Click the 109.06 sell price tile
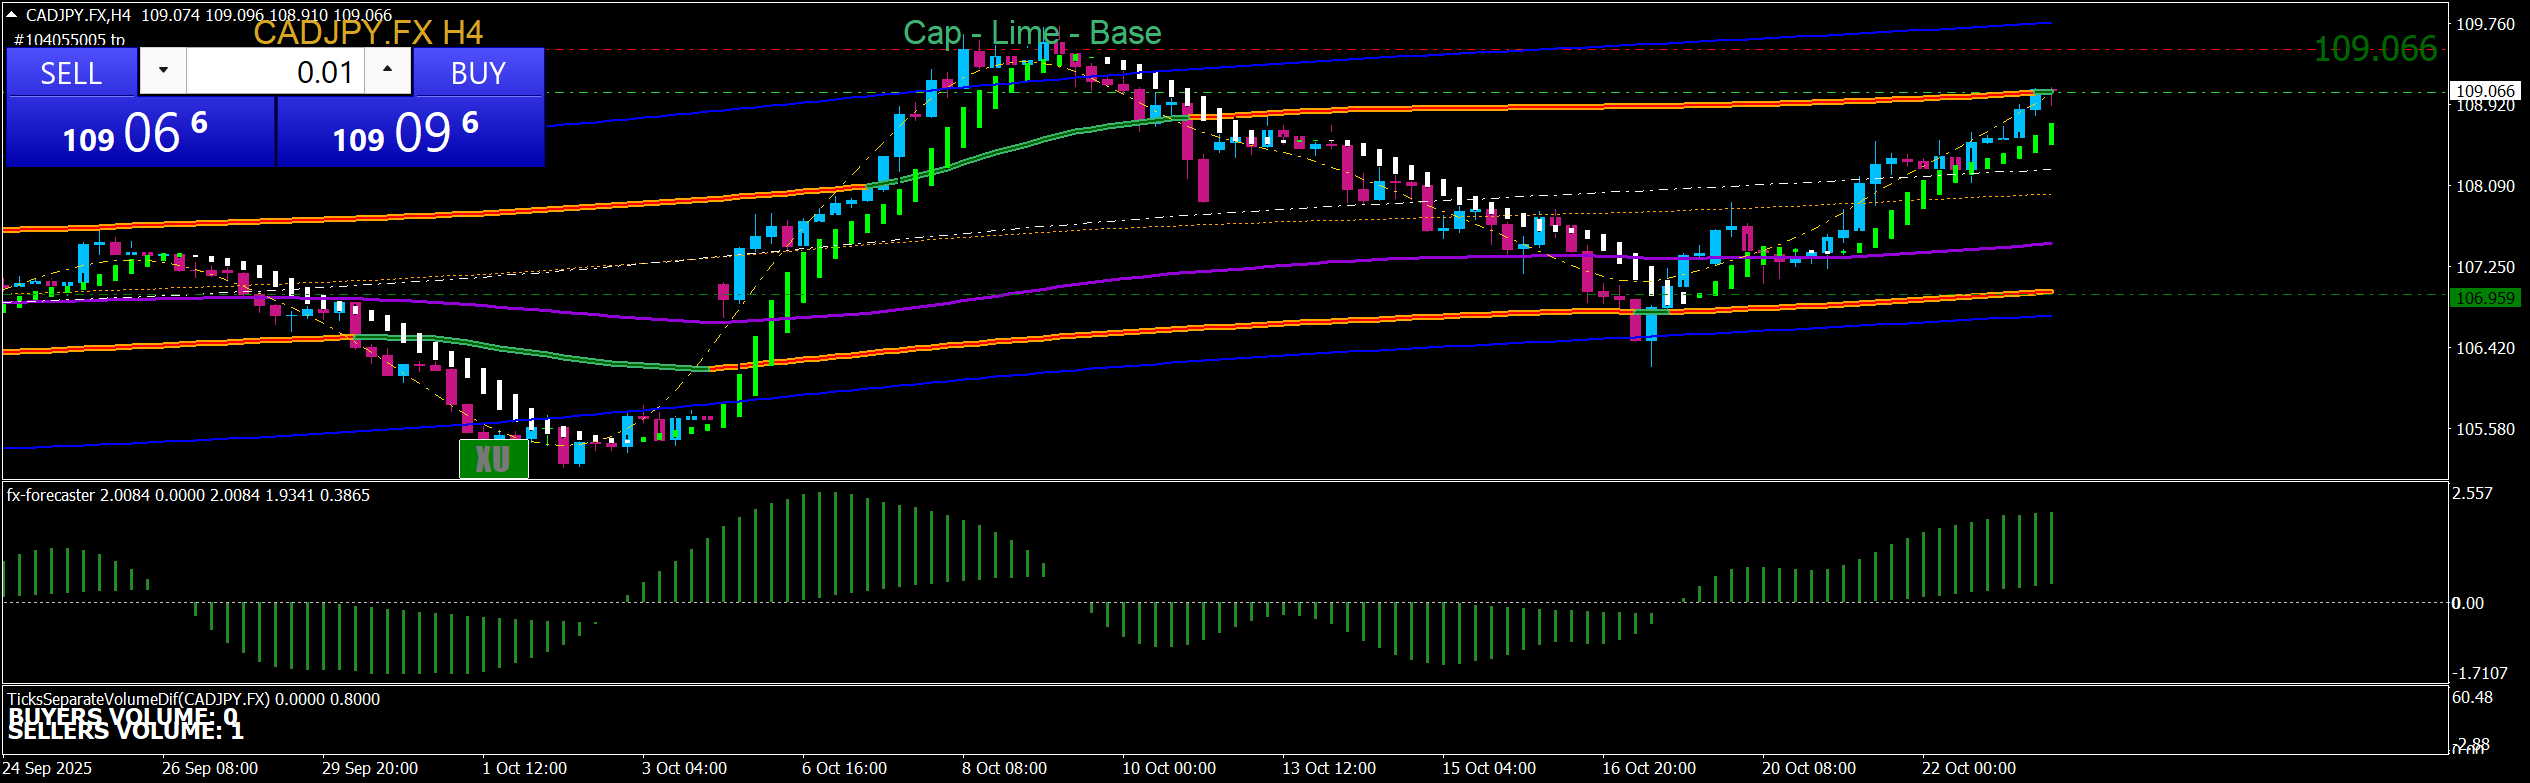Image resolution: width=2530 pixels, height=783 pixels. 139,132
